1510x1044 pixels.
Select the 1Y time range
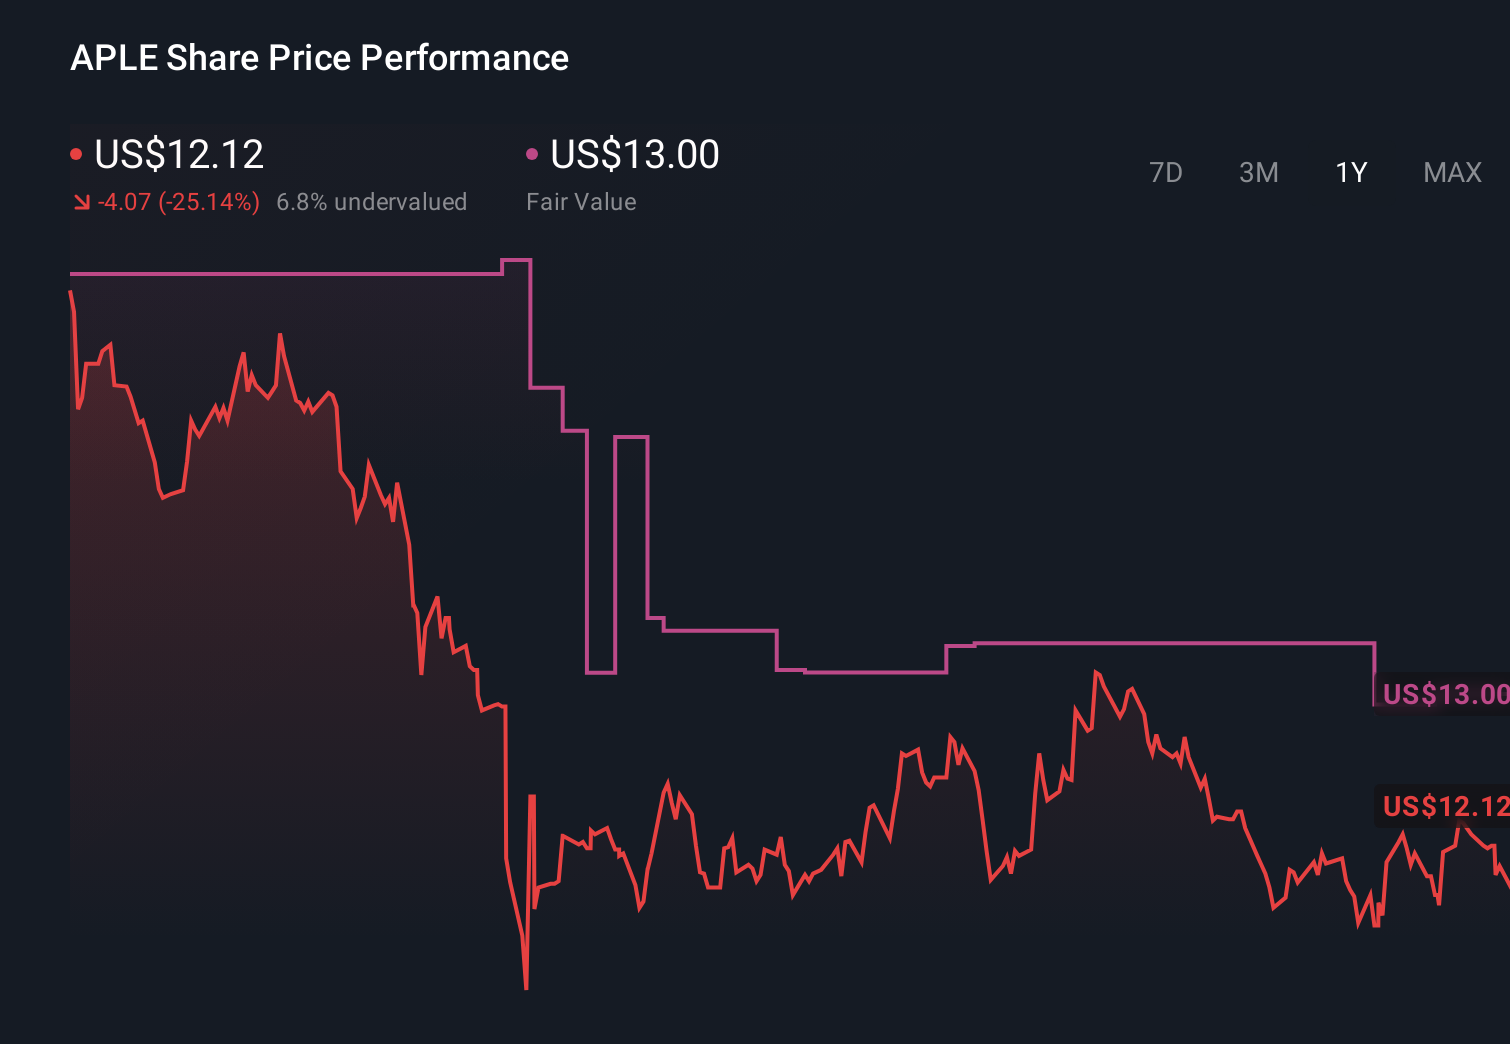tap(1350, 172)
